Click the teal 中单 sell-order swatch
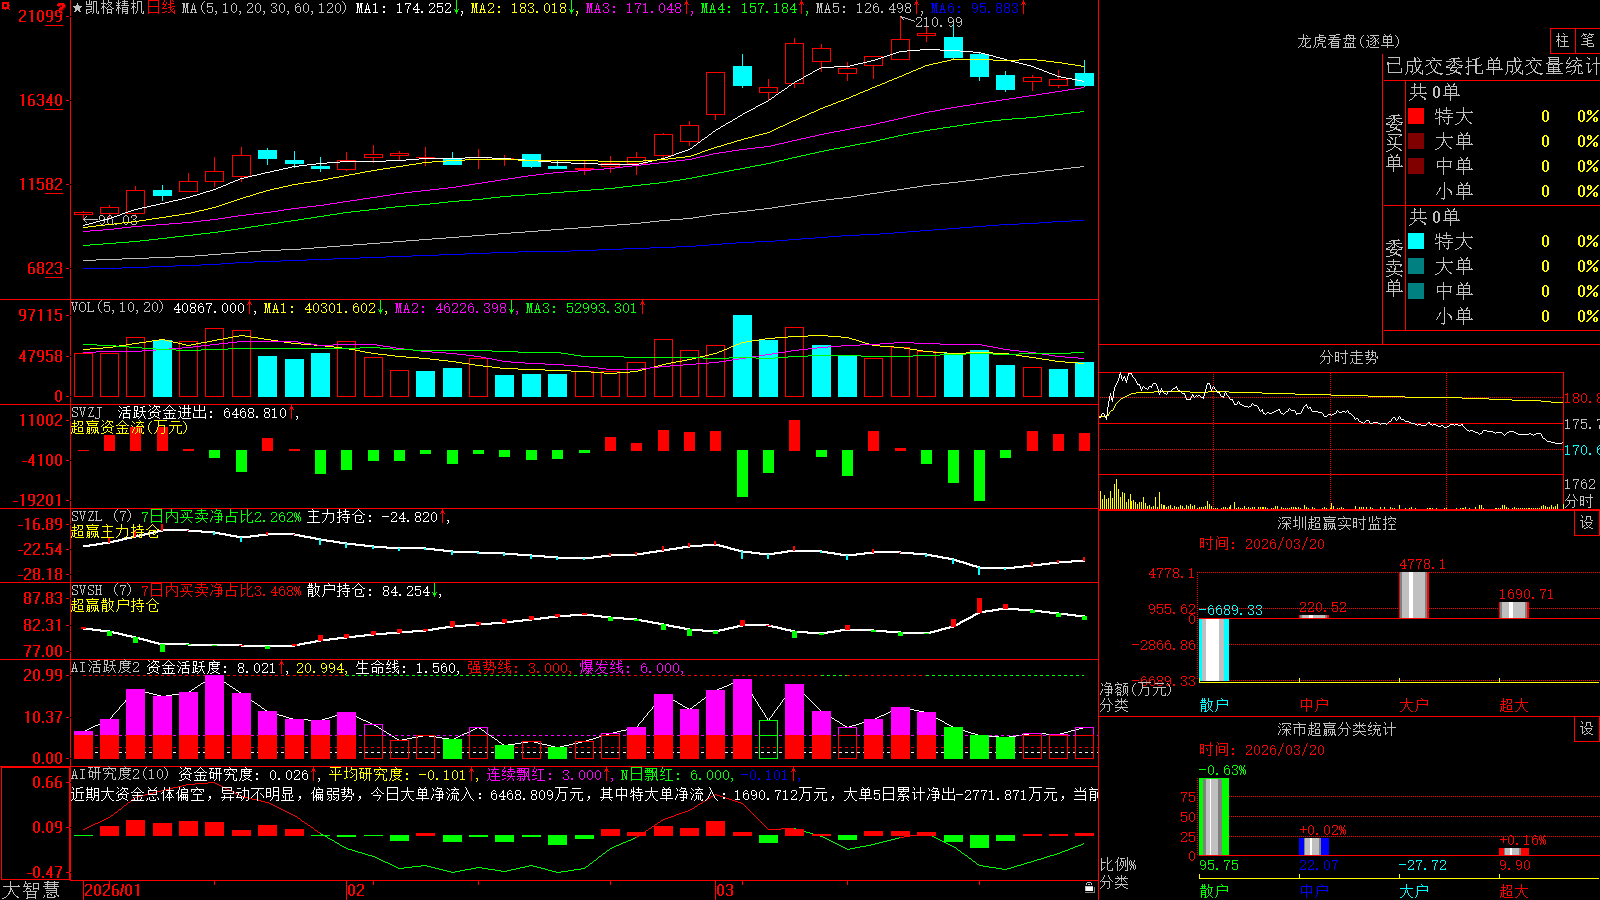This screenshot has height=900, width=1600. pos(1416,291)
